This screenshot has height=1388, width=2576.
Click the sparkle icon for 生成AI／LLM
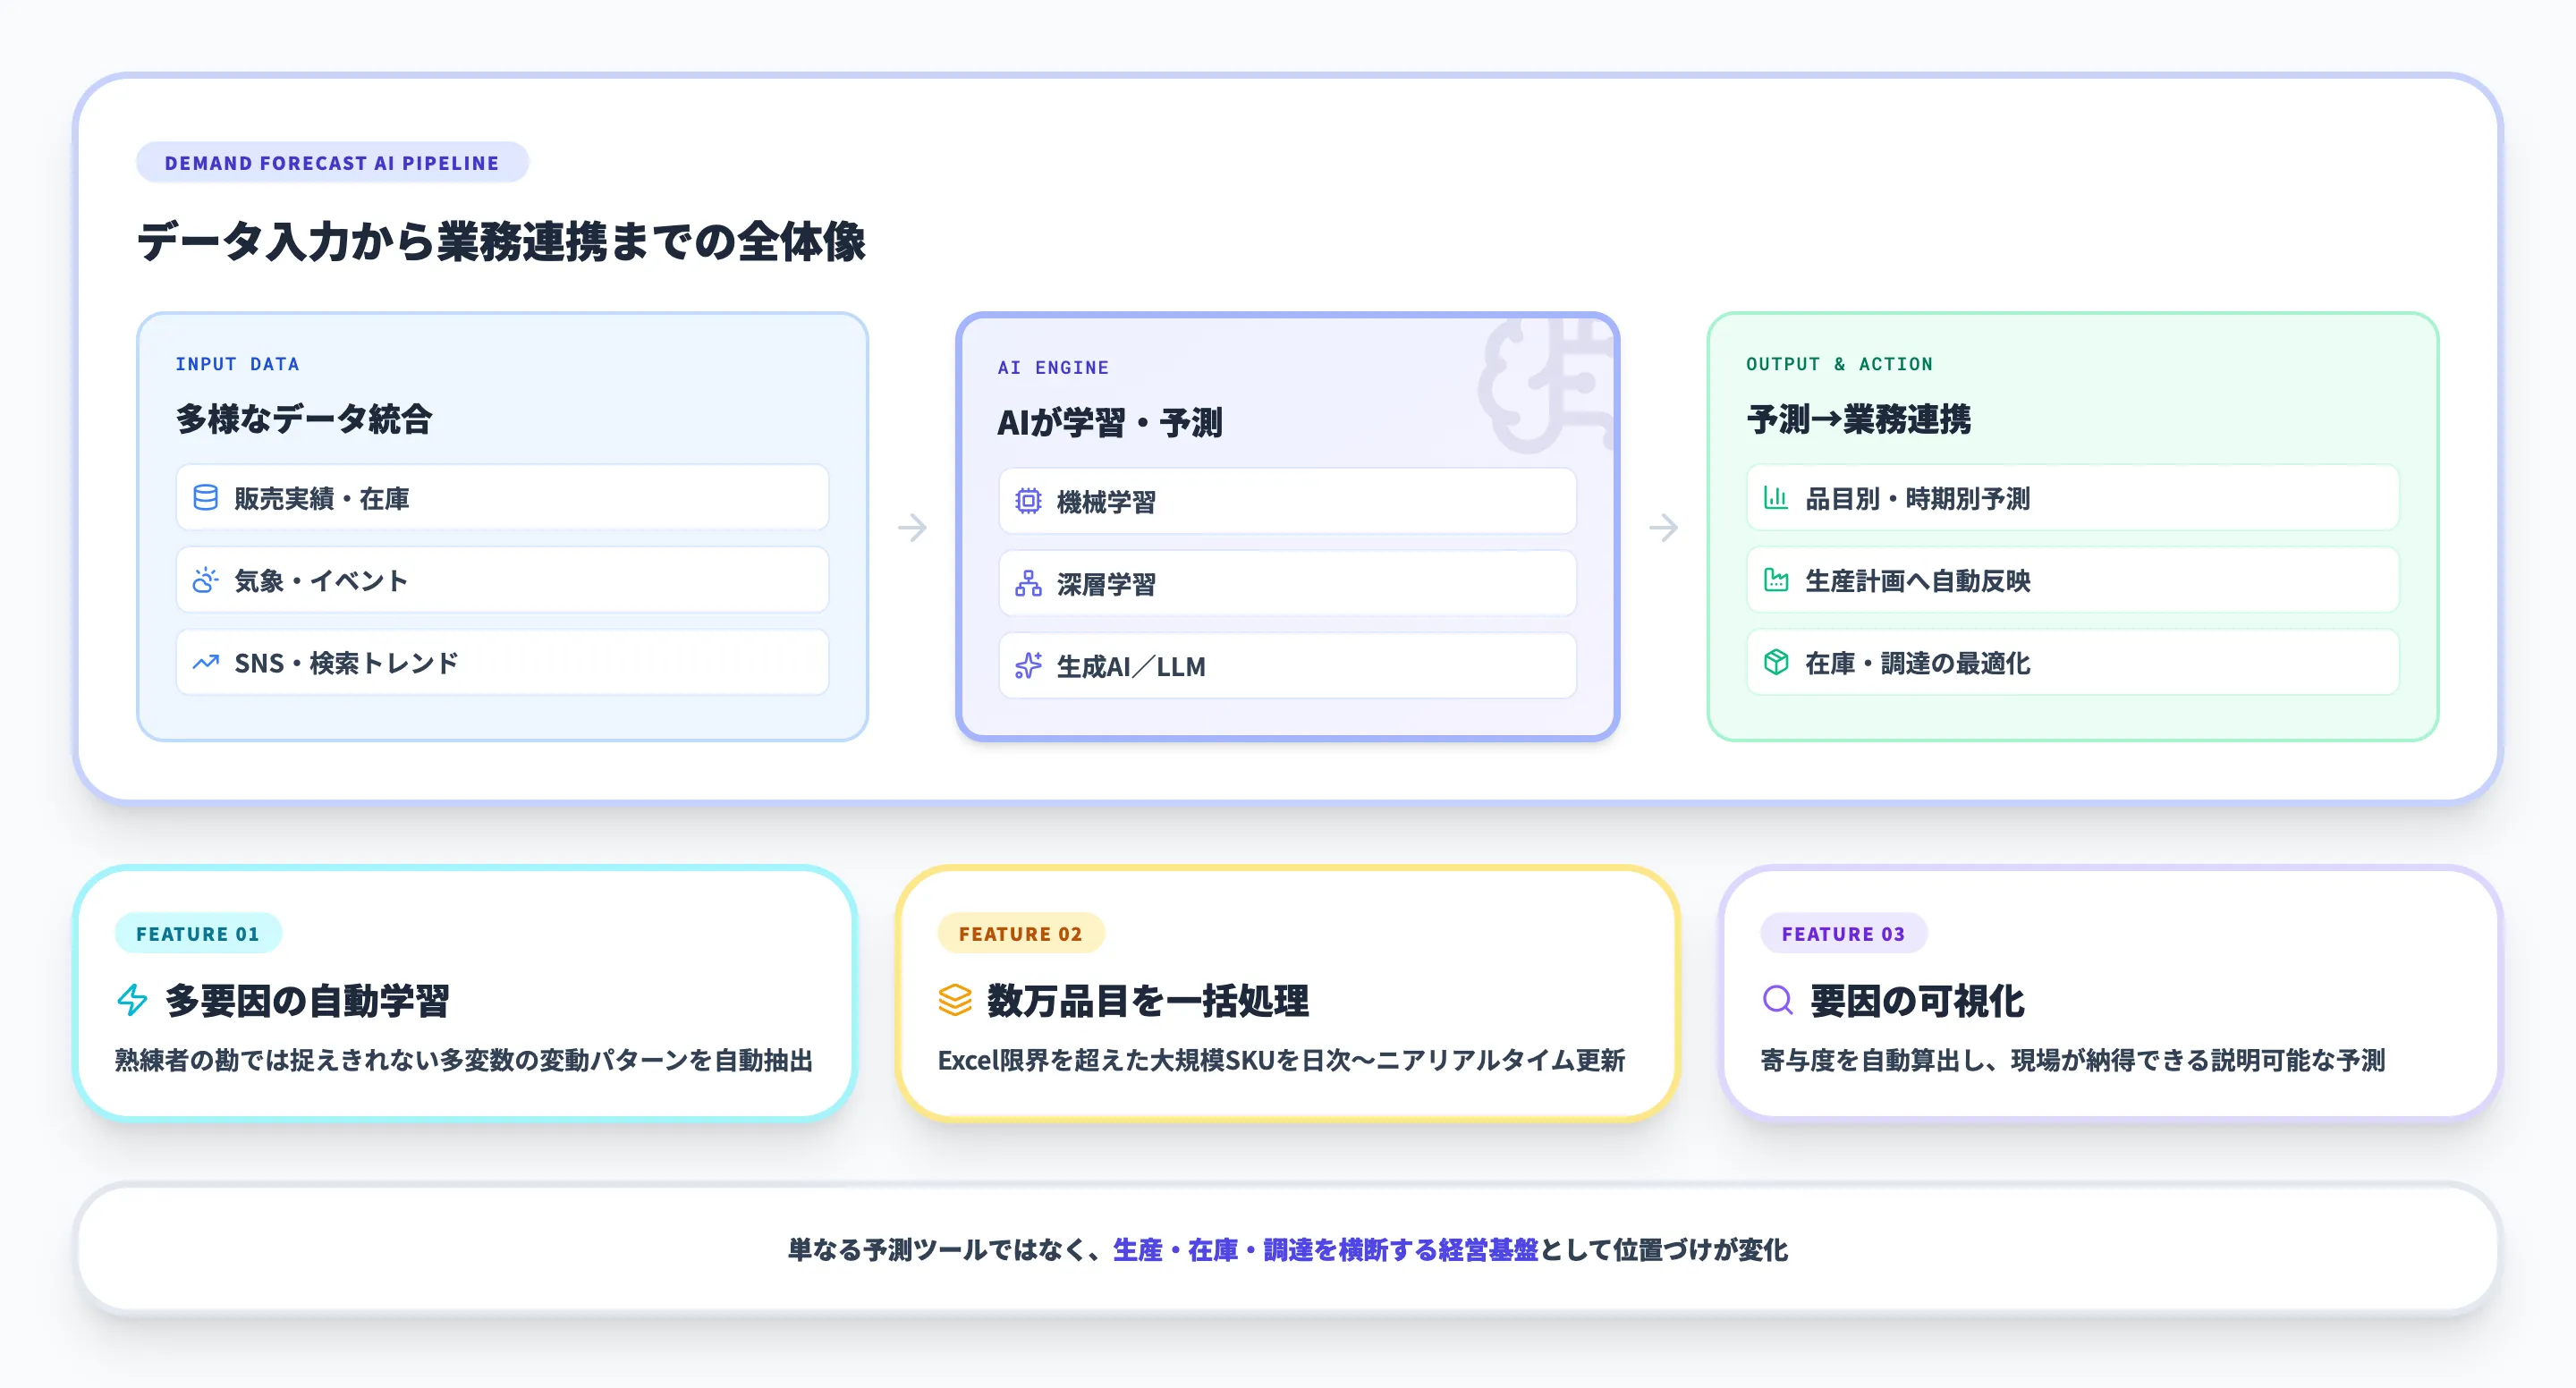(1028, 666)
